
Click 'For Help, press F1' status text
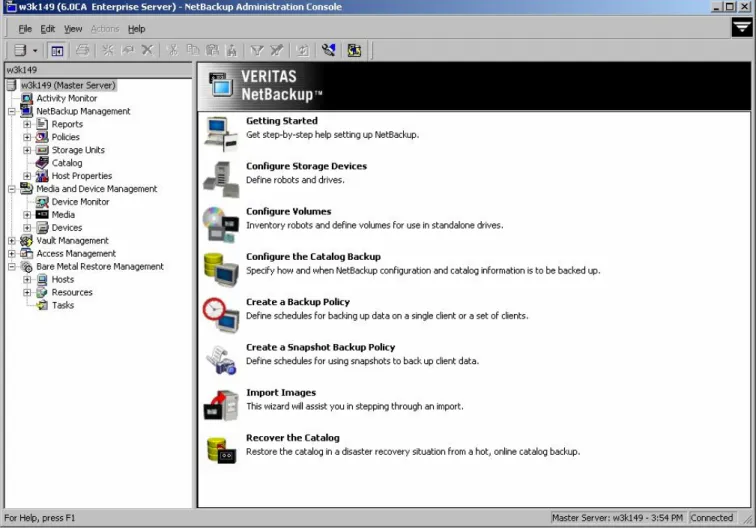pyautogui.click(x=40, y=518)
